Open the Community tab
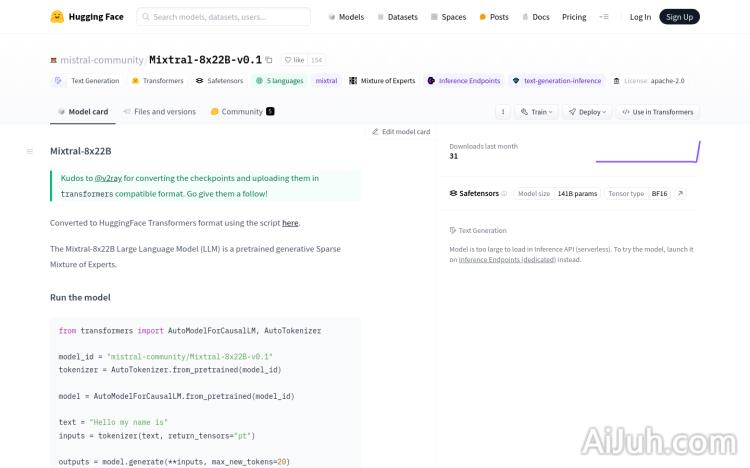This screenshot has height=468, width=750. pyautogui.click(x=241, y=112)
